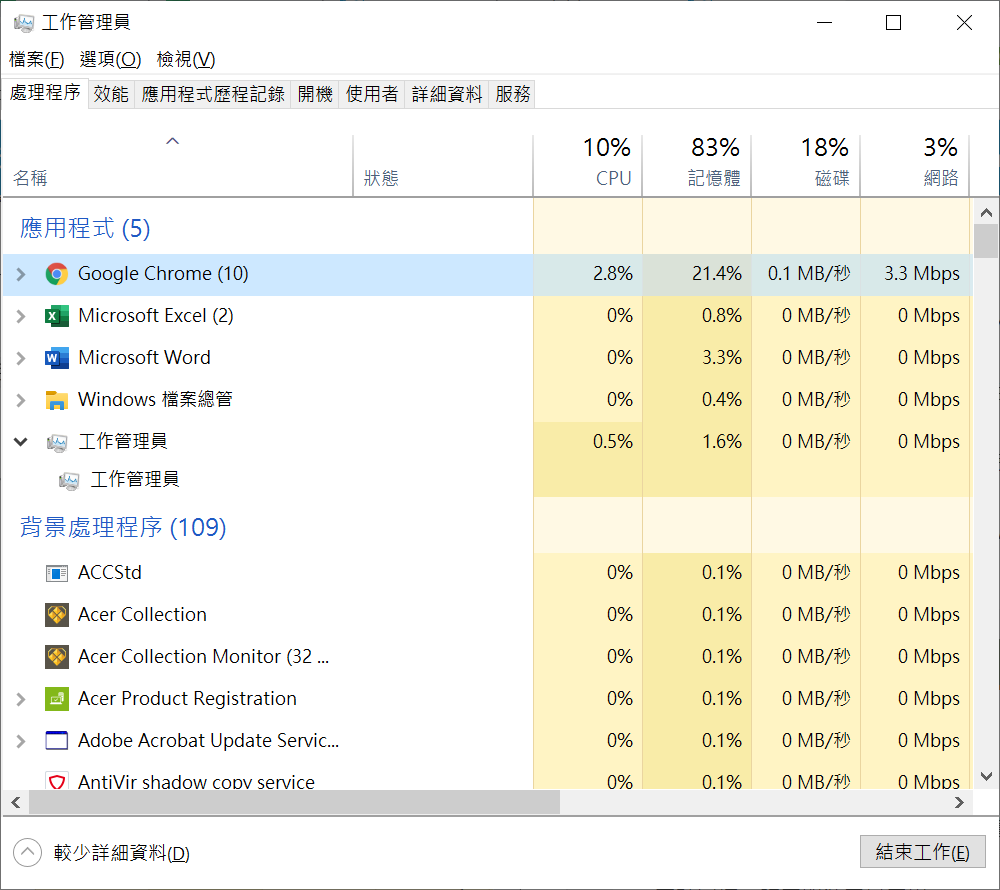Click Chrome's 3.3 Mbps network value
Image resolution: width=1000 pixels, height=890 pixels.
pyautogui.click(x=922, y=274)
